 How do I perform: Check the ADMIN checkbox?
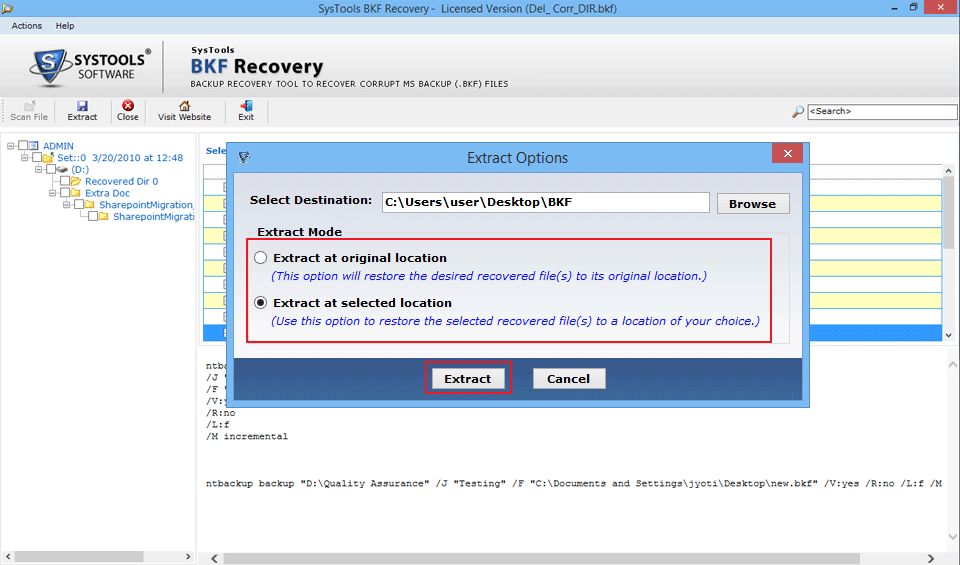pyautogui.click(x=23, y=146)
